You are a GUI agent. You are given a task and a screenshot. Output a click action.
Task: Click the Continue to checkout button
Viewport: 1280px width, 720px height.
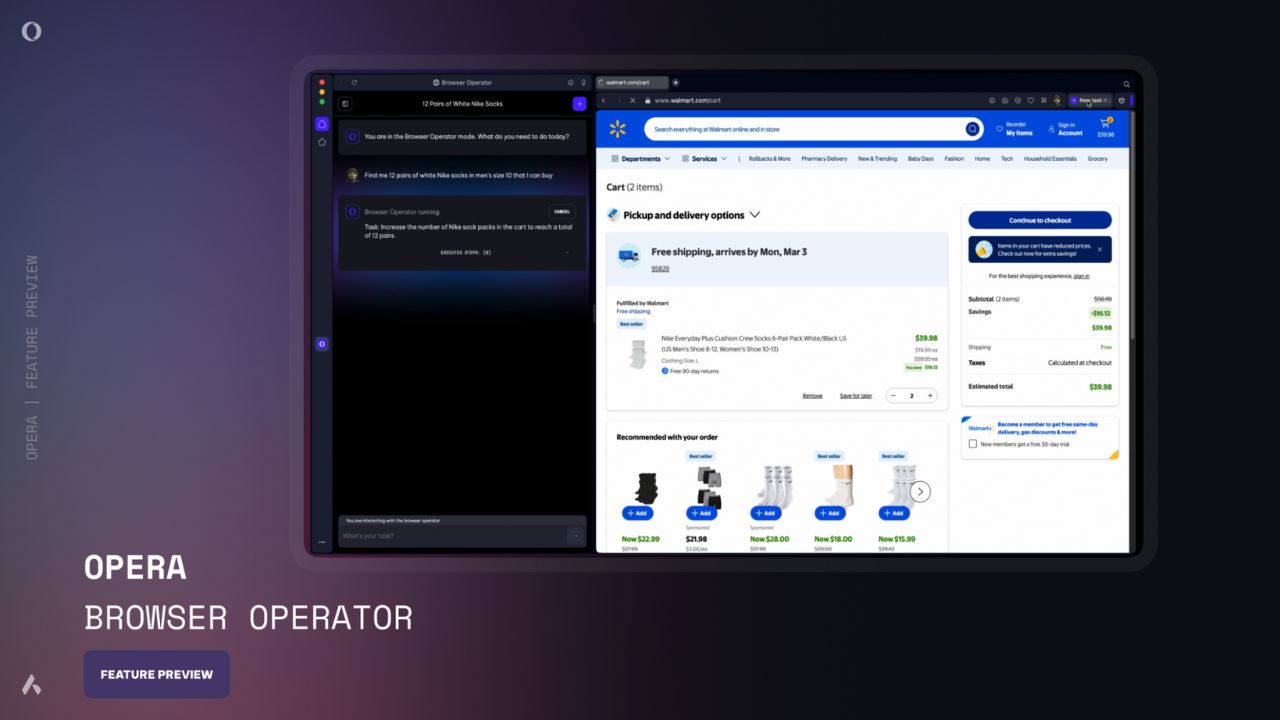pos(1039,221)
